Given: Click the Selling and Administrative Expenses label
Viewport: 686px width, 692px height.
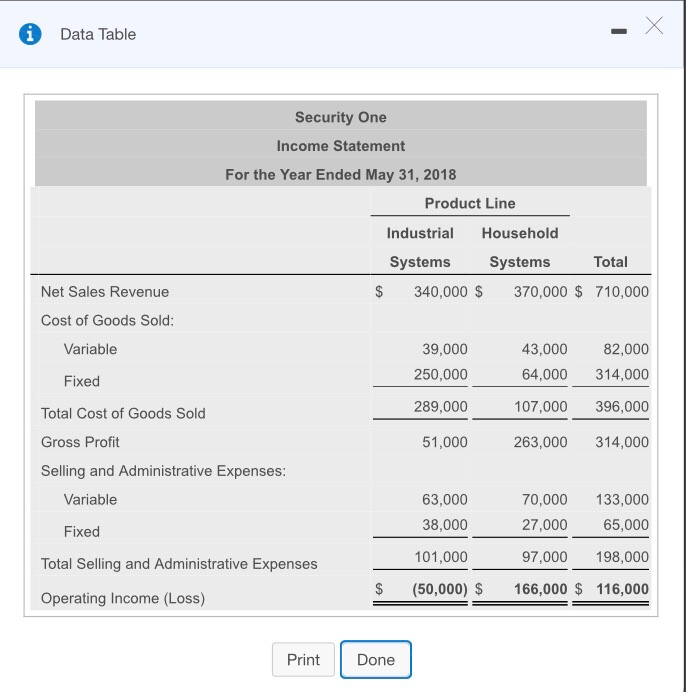Looking at the screenshot, I should 163,471.
